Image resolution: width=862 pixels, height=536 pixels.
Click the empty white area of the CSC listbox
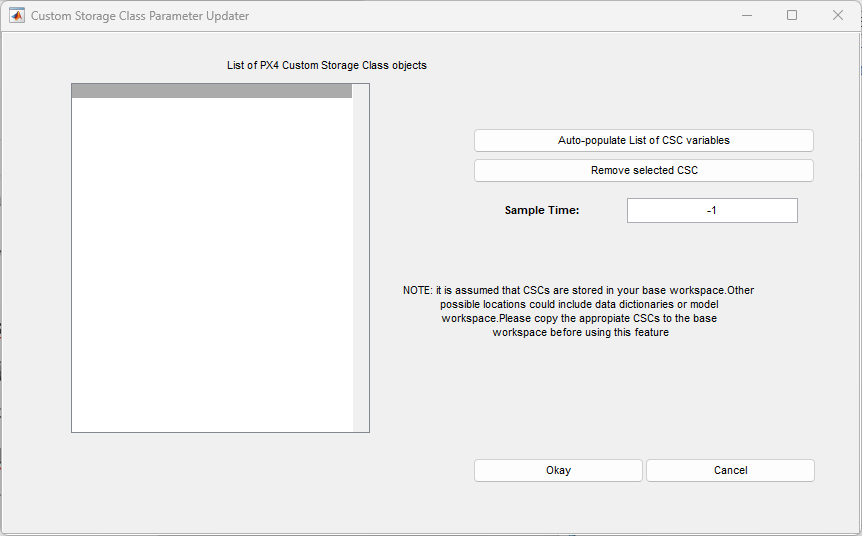(x=212, y=264)
